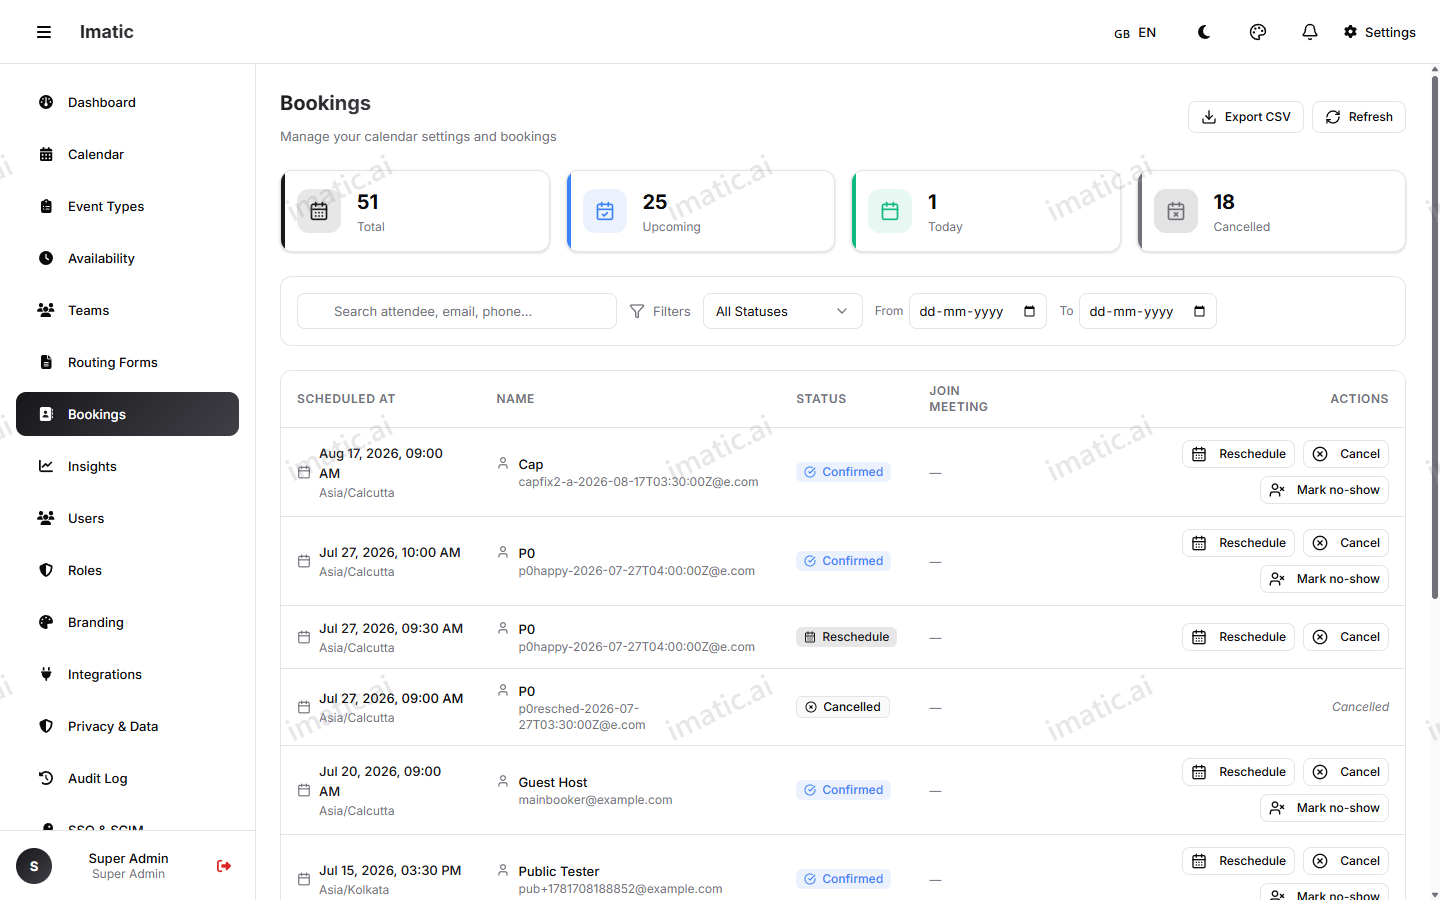Image resolution: width=1440 pixels, height=900 pixels.
Task: Click the Cancelled status badge
Action: [x=843, y=707]
